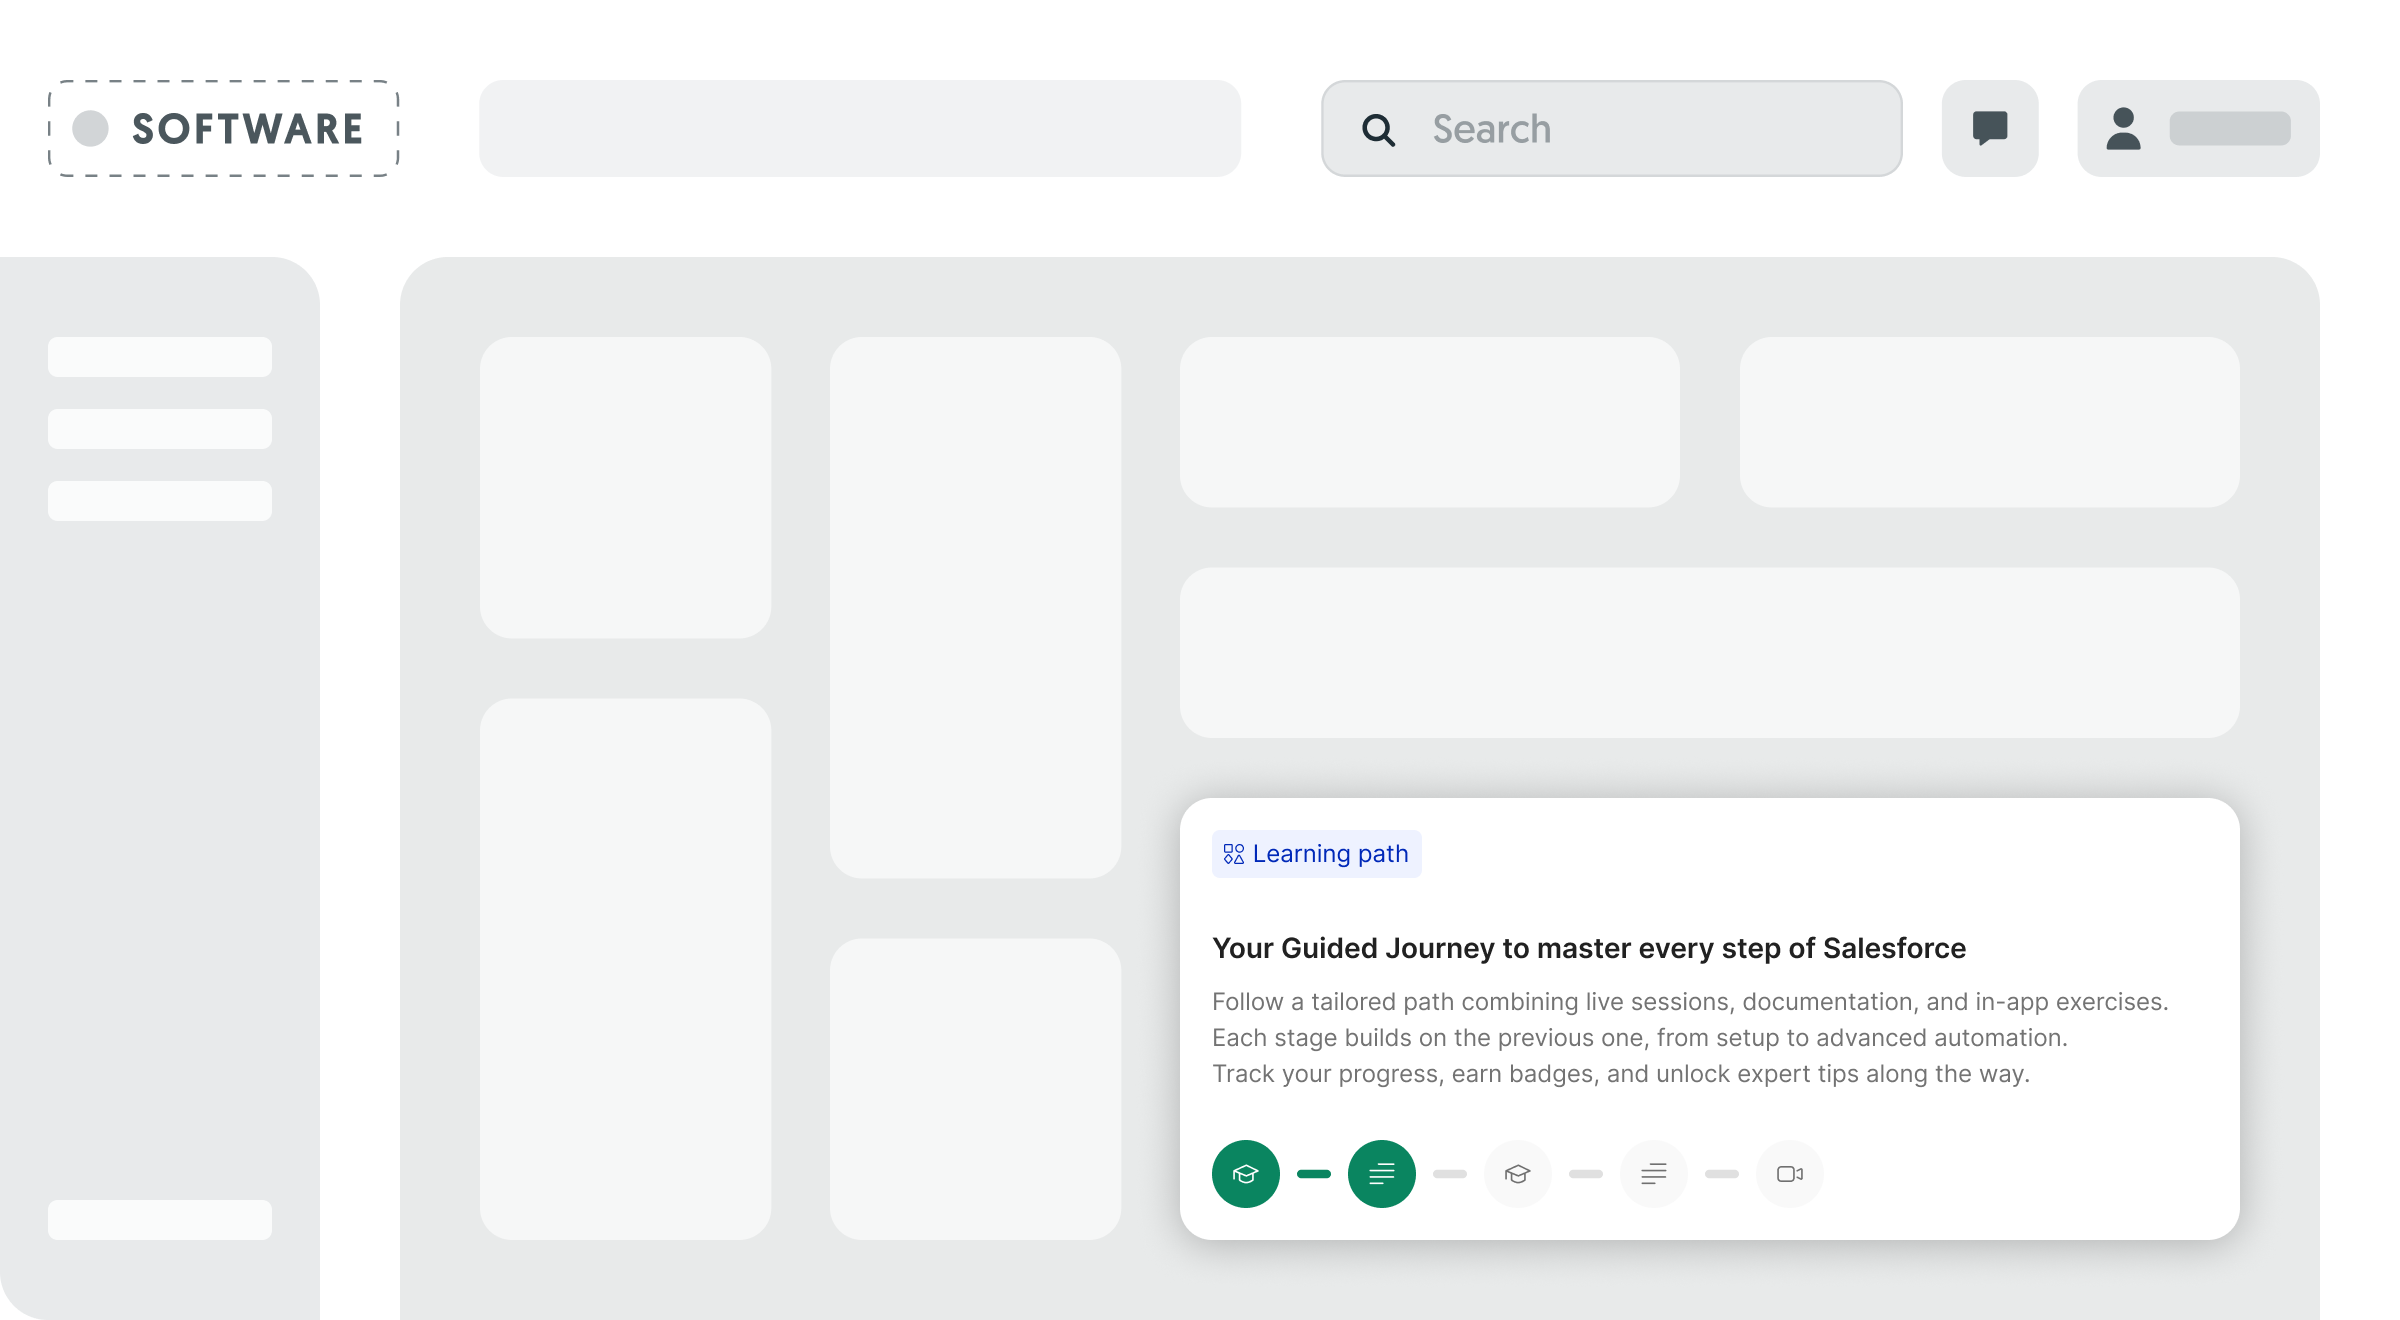Open the video camera step
2400x1320 pixels.
[1789, 1174]
